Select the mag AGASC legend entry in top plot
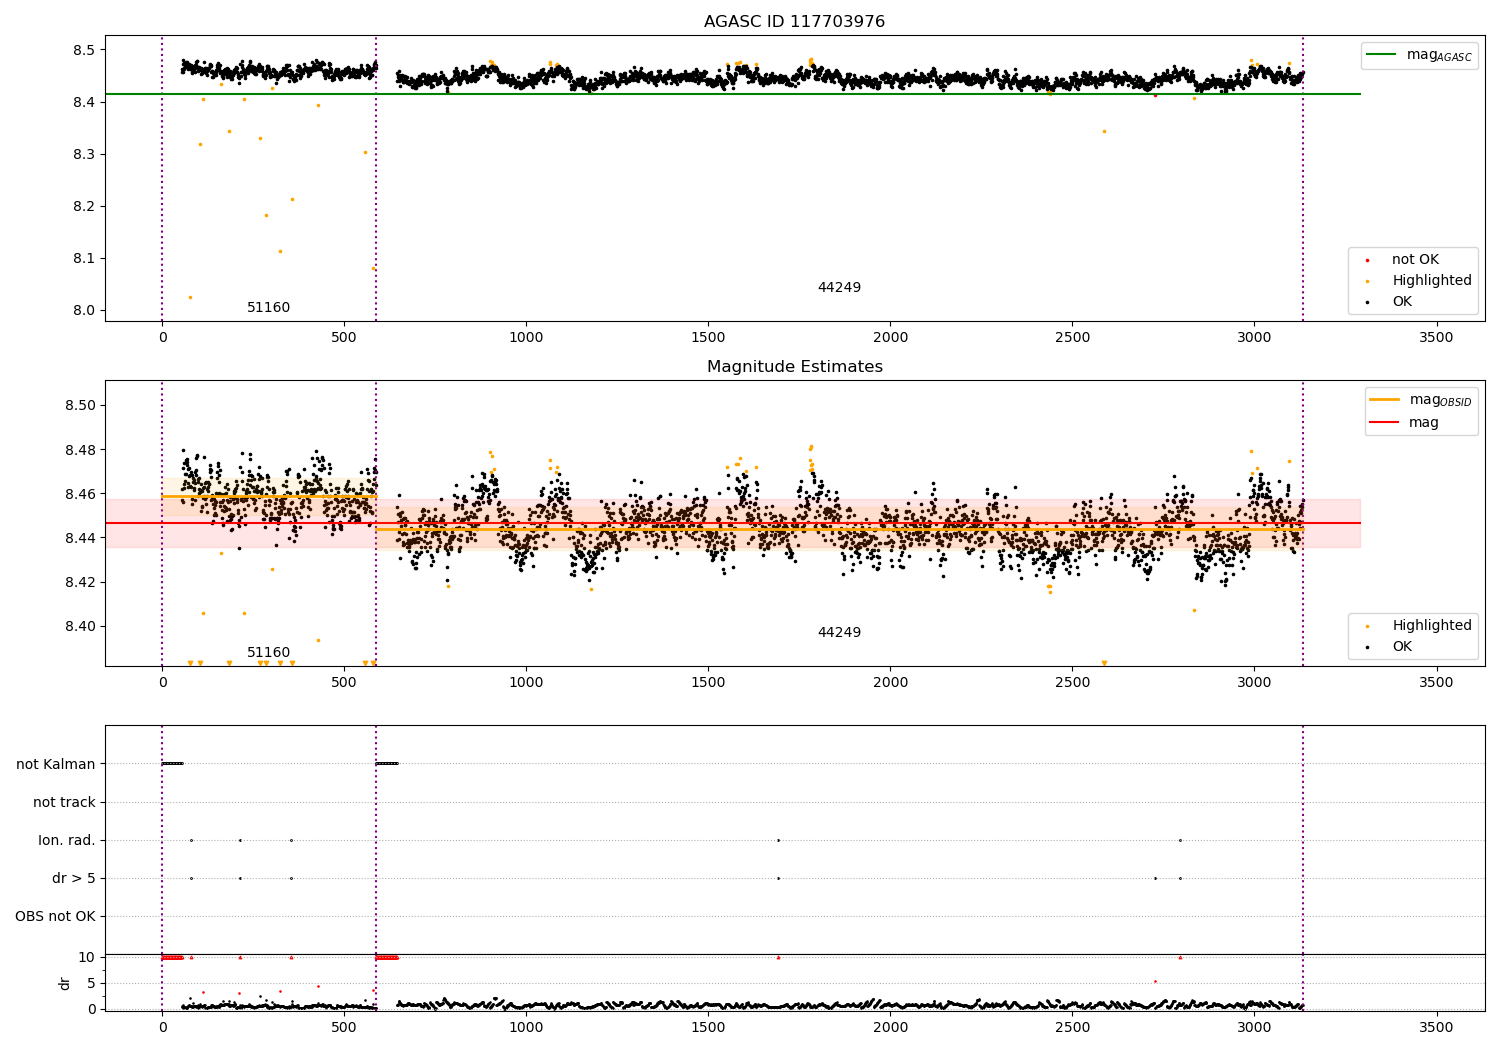Viewport: 1500px width, 1050px height. [1420, 55]
